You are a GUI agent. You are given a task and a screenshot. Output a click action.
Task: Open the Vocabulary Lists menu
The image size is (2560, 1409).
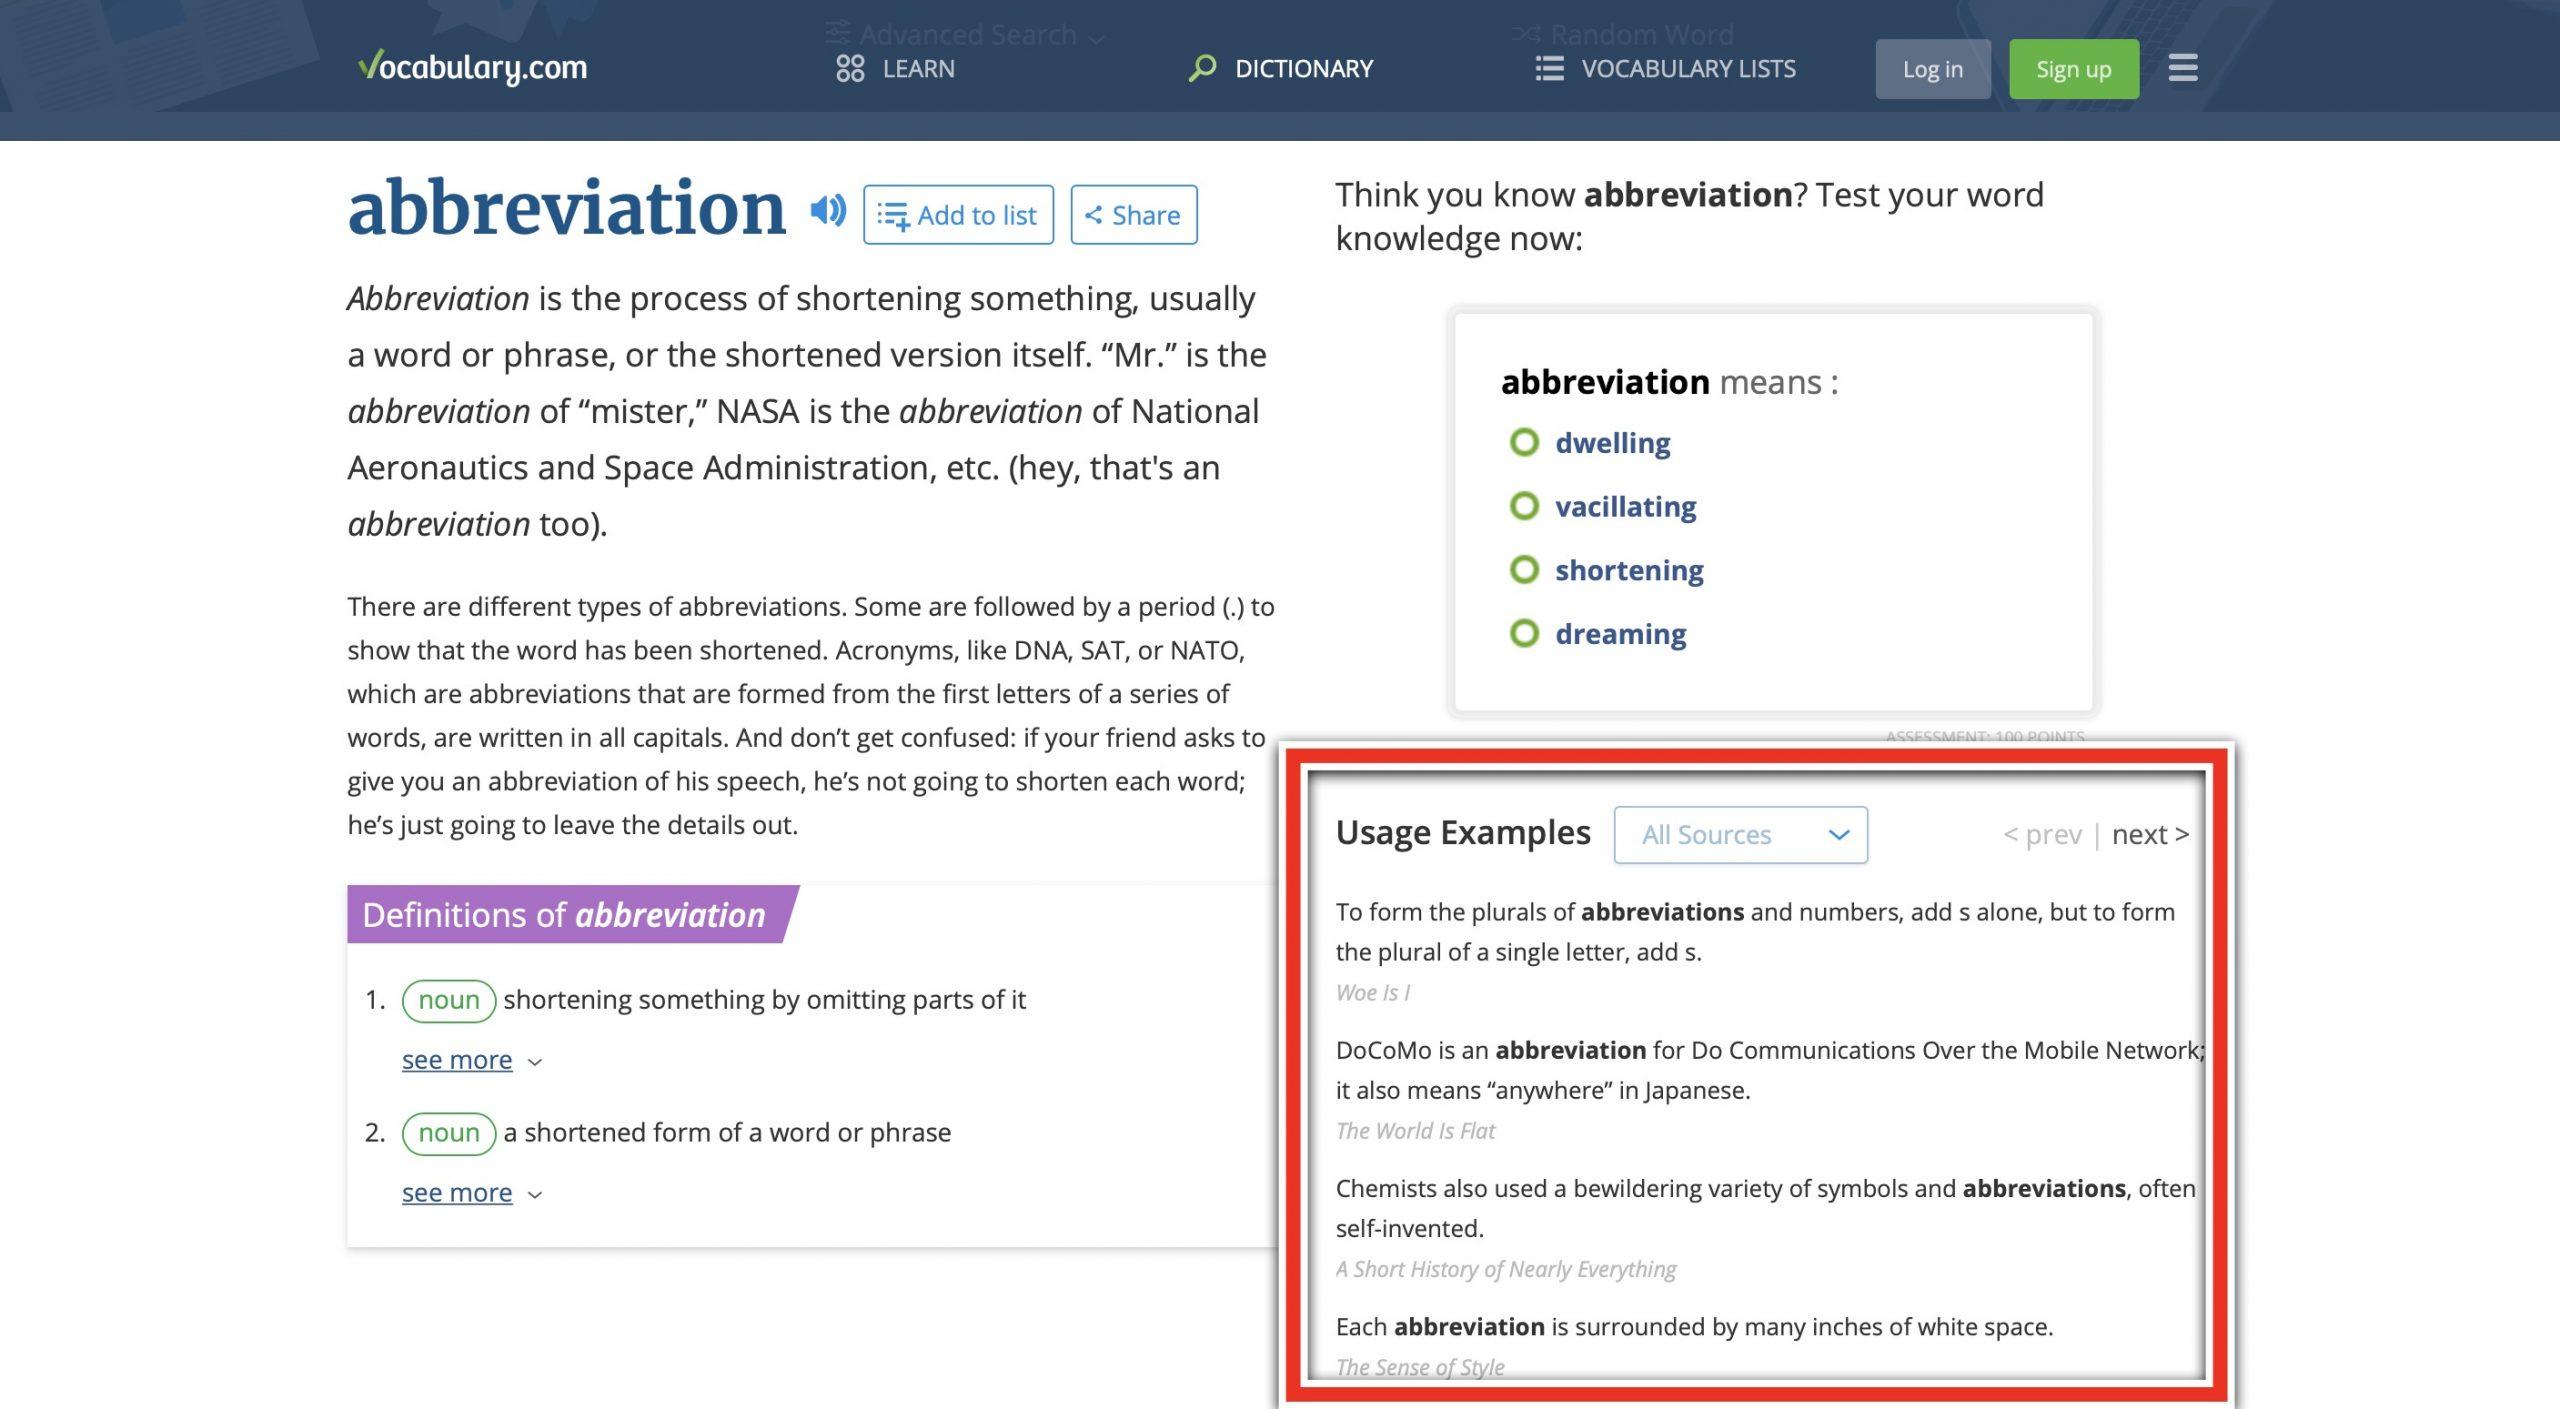click(1688, 68)
